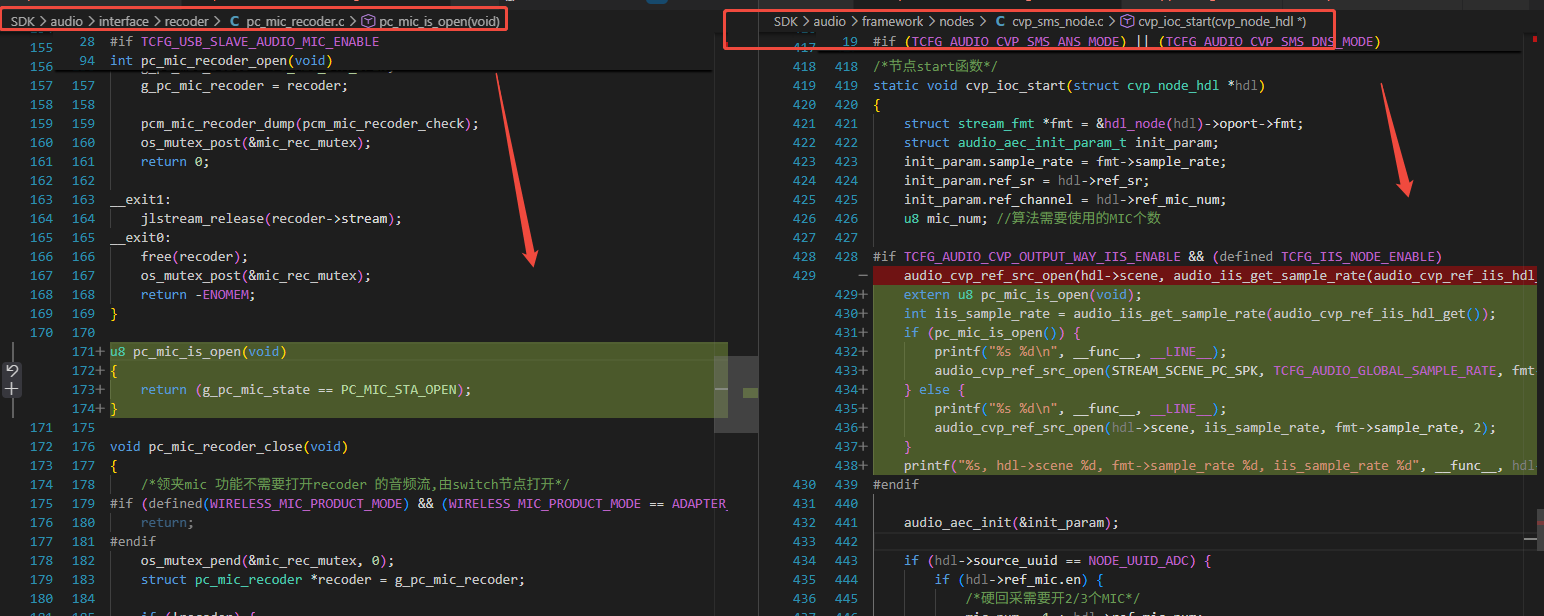Open the pc_mic_is_open(void) symbol breadcrumb
Screen dimensions: 1544x616
click(x=430, y=20)
